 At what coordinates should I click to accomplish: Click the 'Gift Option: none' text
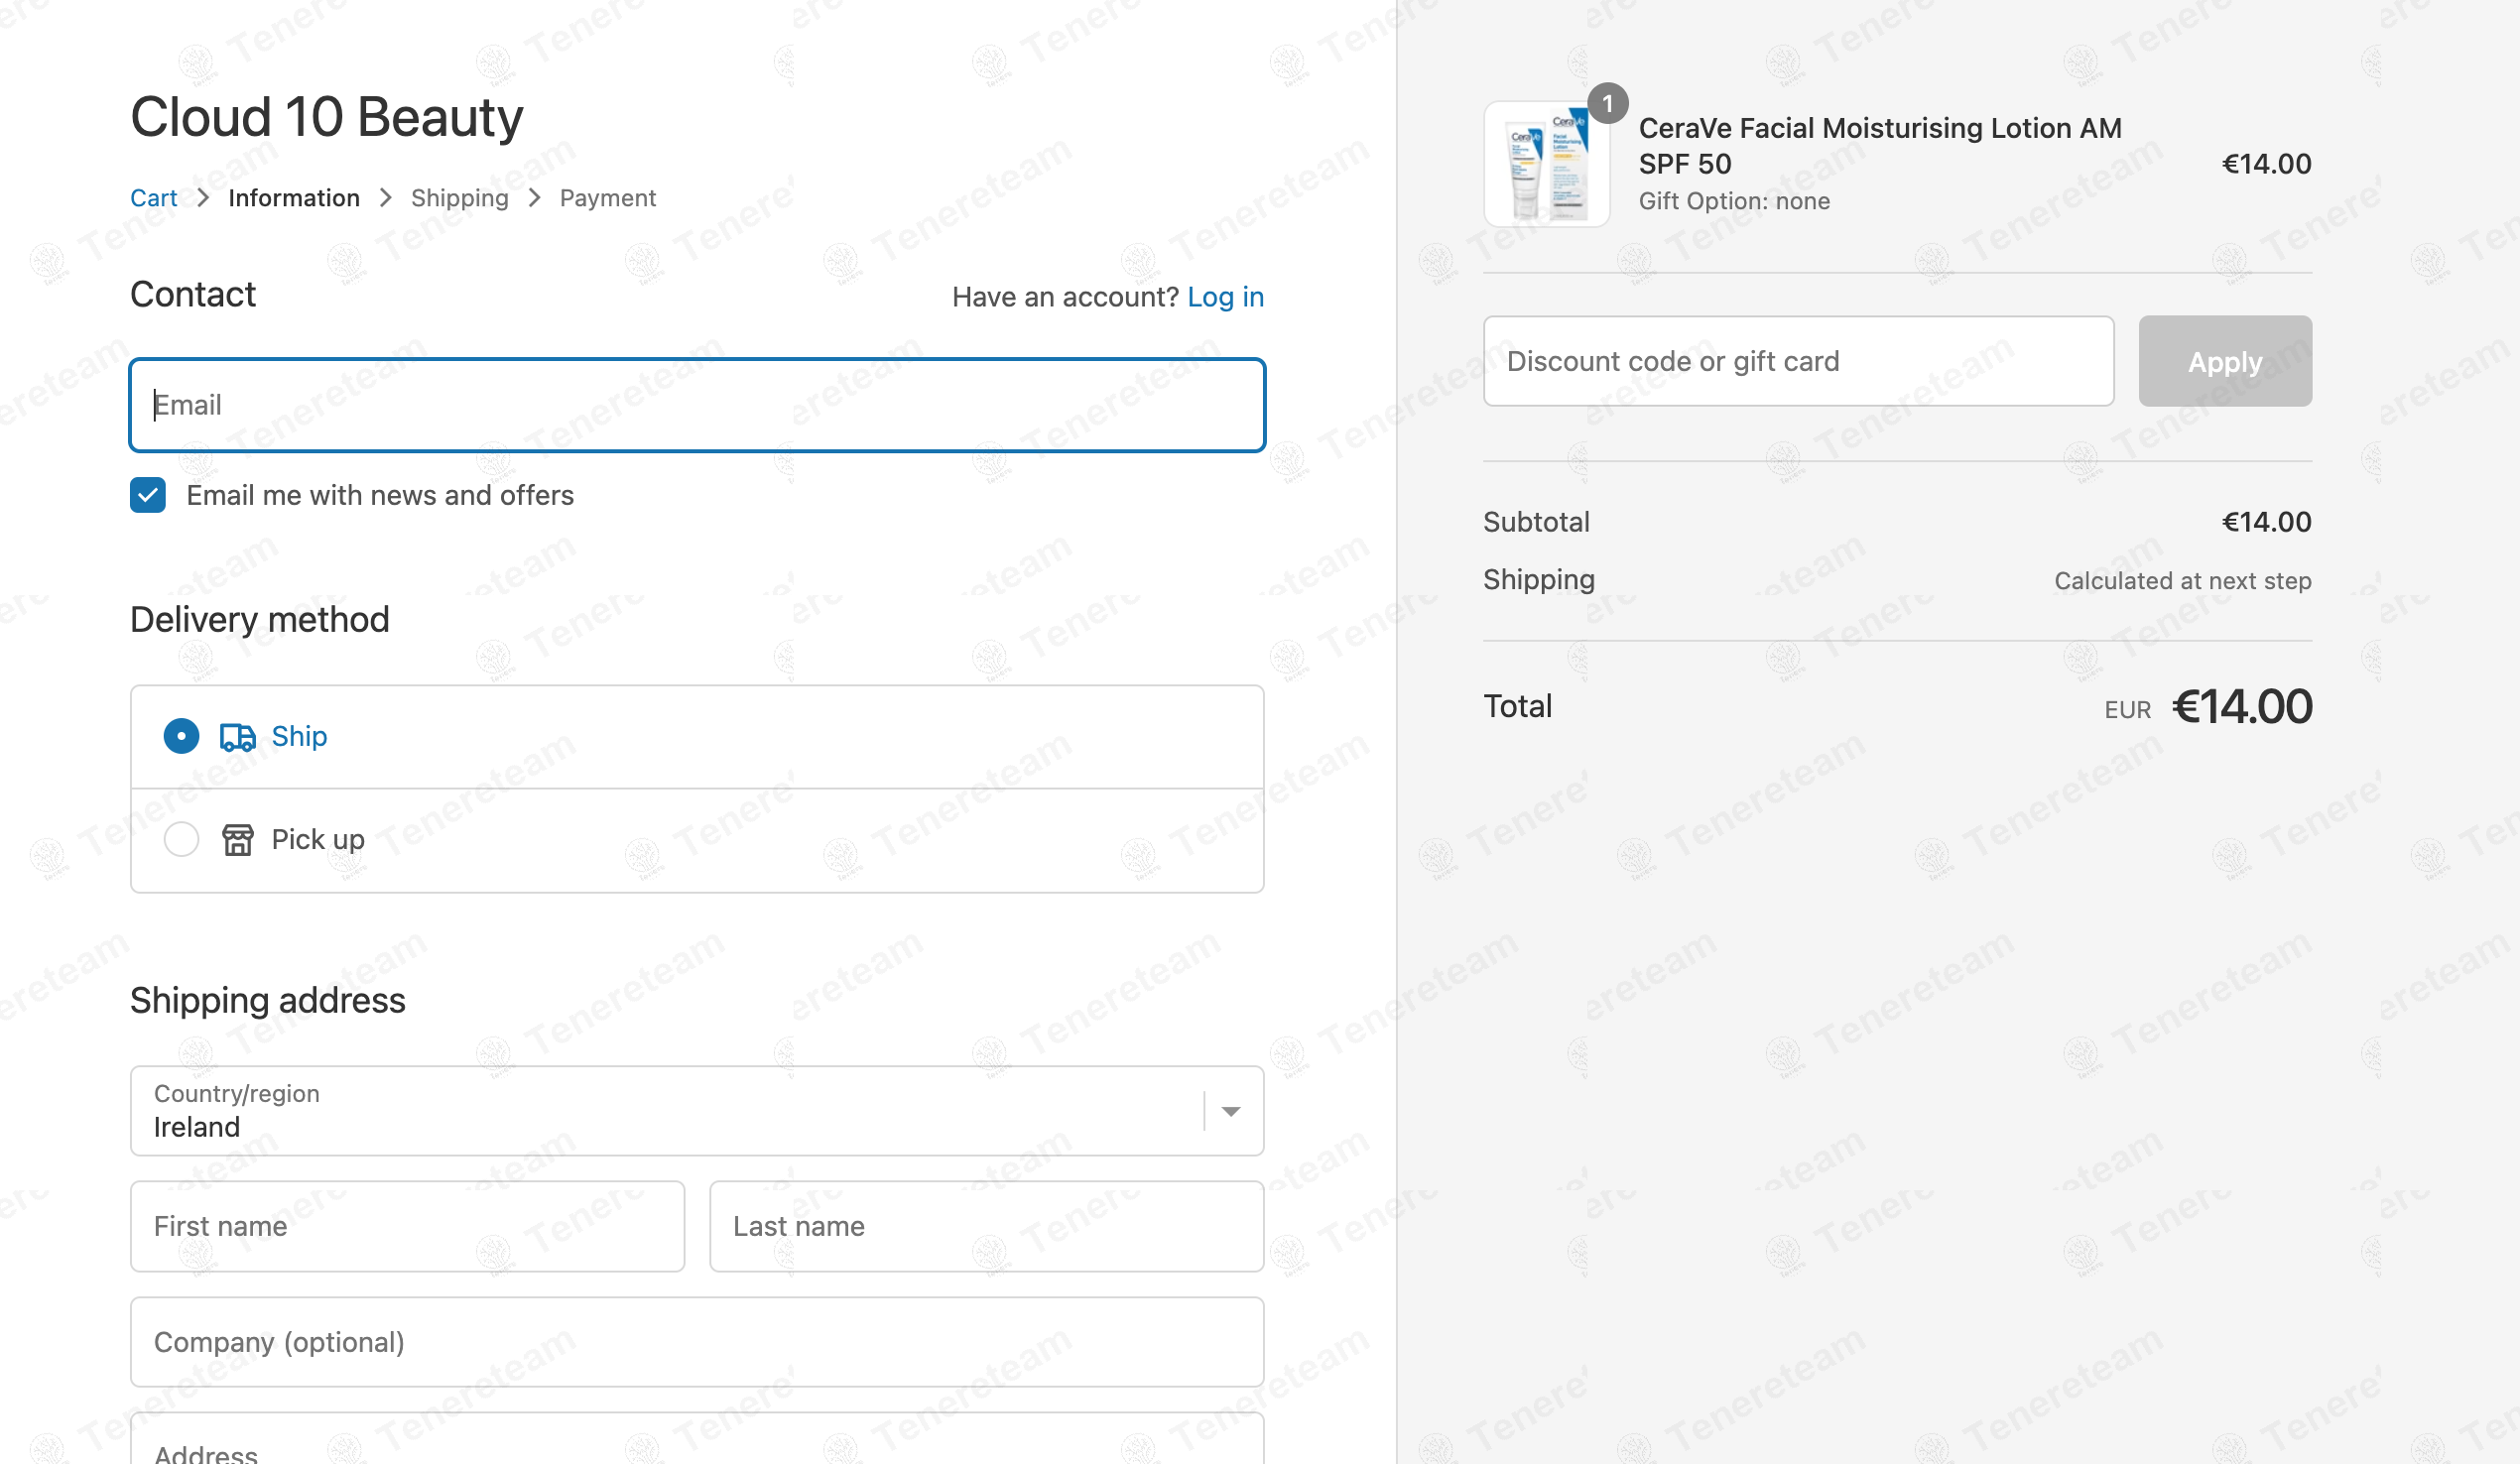pyautogui.click(x=1734, y=201)
